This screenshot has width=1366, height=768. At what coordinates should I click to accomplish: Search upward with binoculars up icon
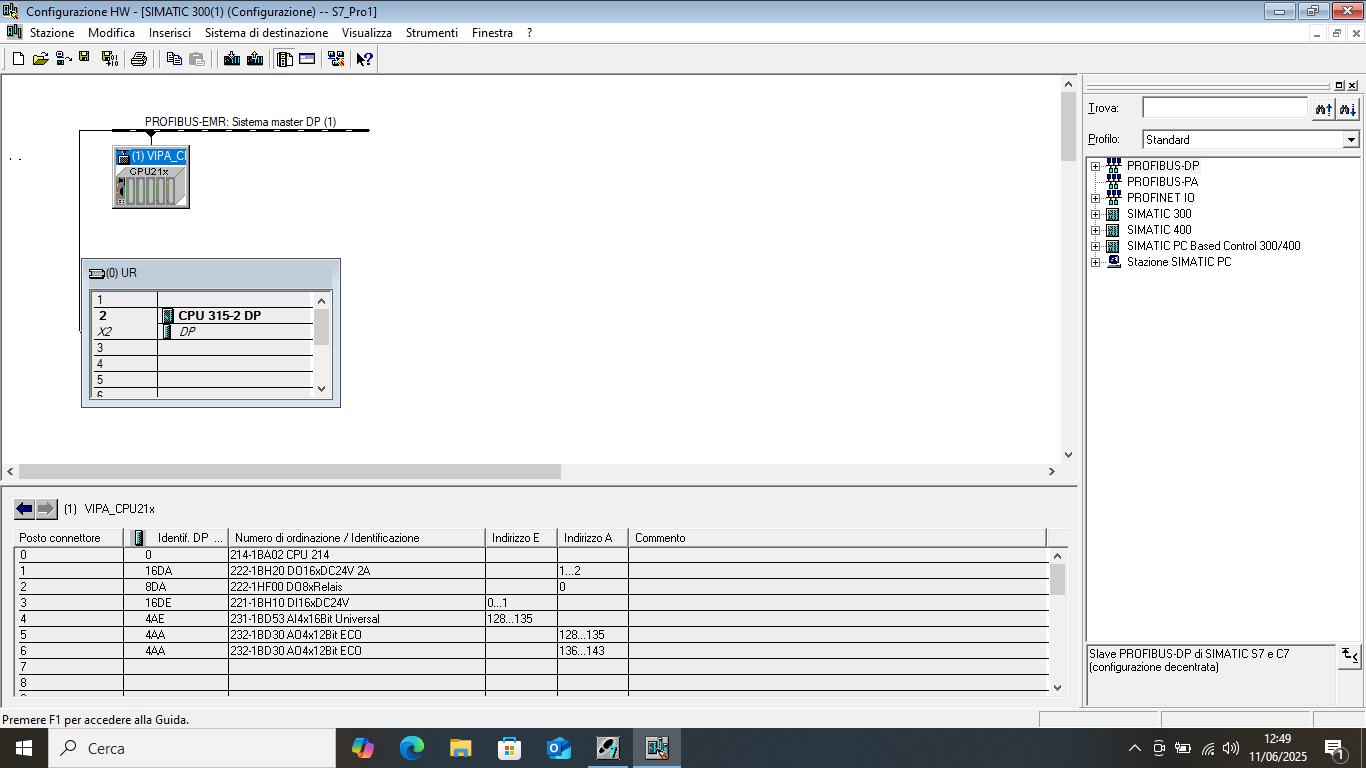pyautogui.click(x=1324, y=108)
